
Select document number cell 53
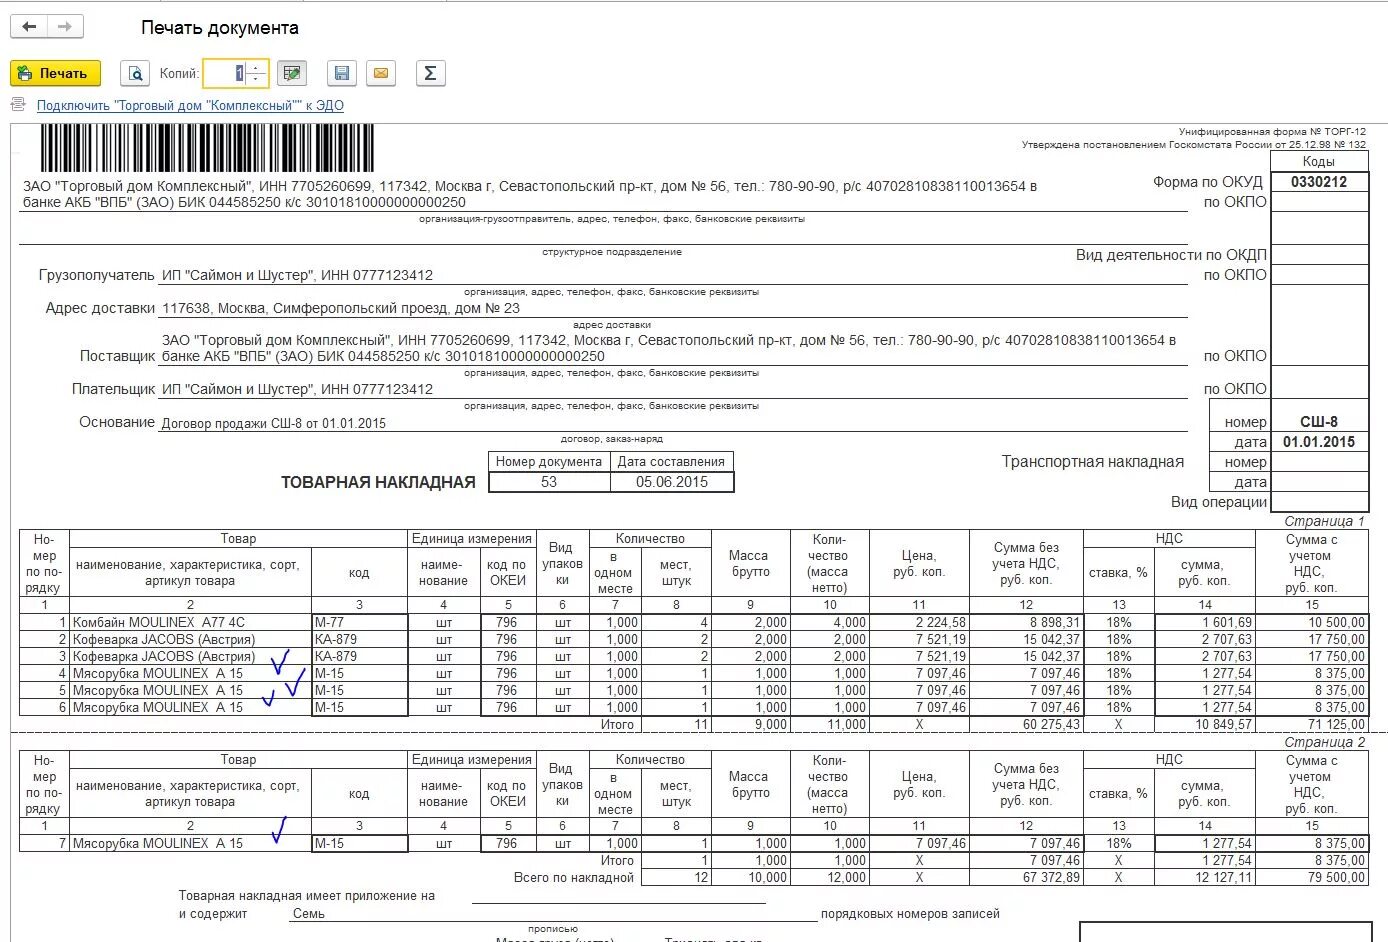coord(549,482)
